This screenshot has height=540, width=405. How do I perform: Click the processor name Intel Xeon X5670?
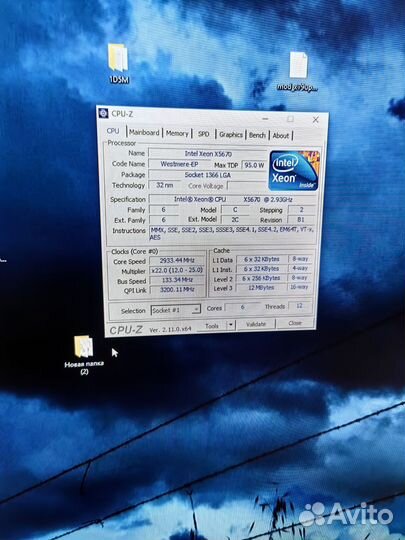(x=208, y=154)
